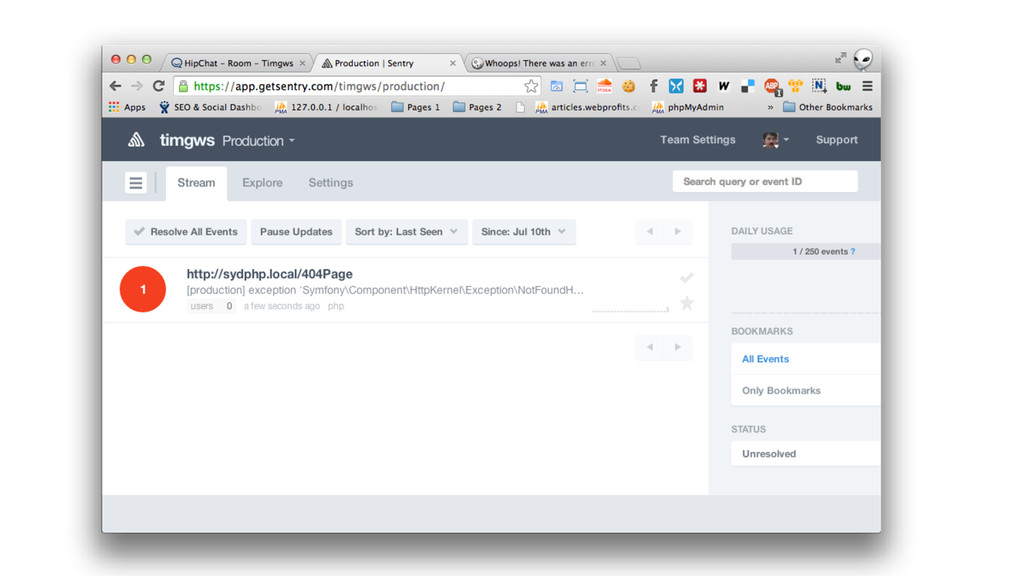Go to the previous page using top pager arrow
Screen dimensions: 1024x576
[x=650, y=231]
